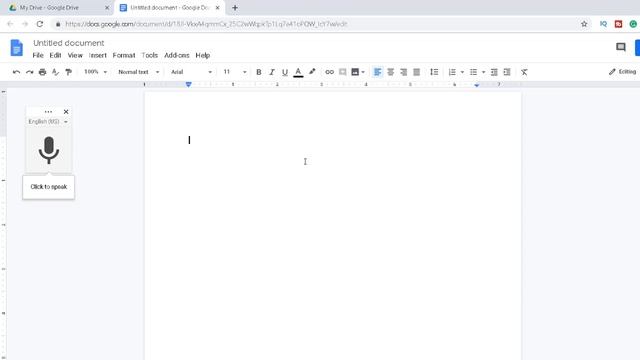Click the IQ extension icon
640x360 pixels.
tap(603, 24)
